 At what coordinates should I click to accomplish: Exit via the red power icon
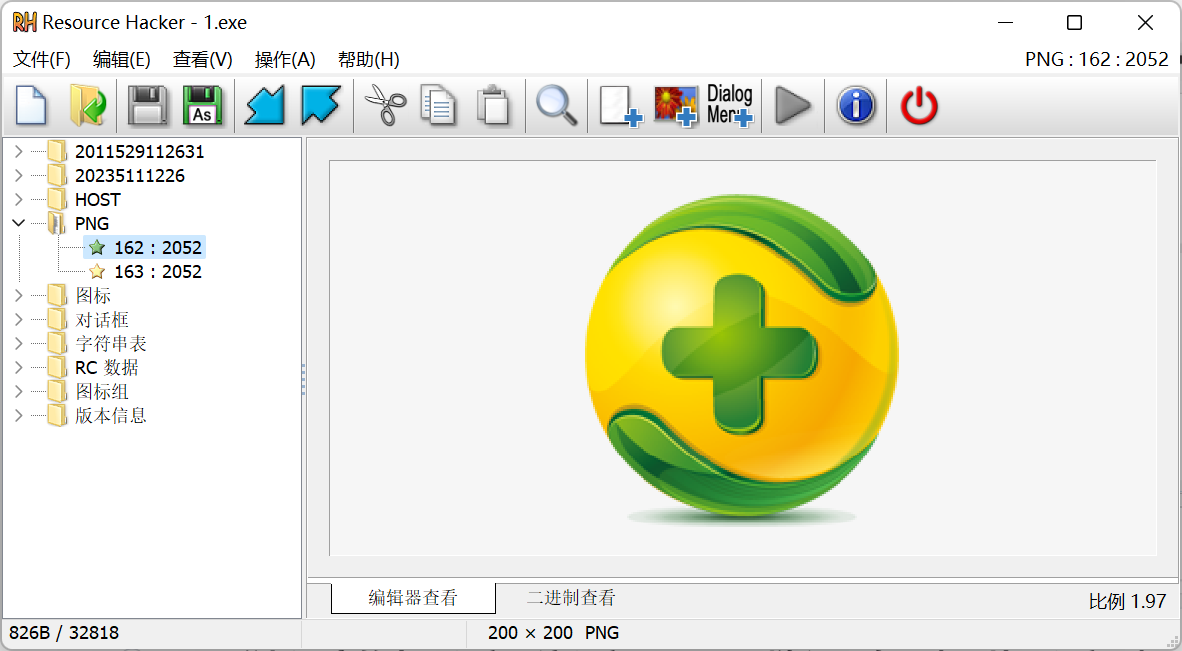coord(918,105)
